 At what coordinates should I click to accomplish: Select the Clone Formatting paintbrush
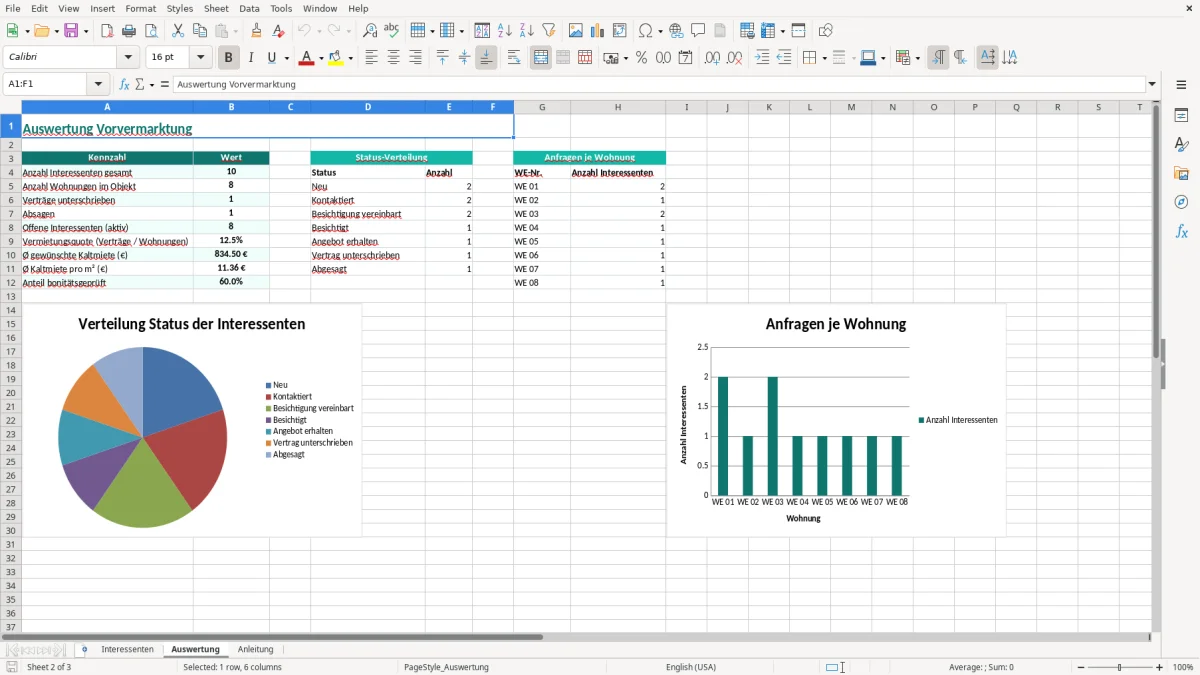point(256,31)
